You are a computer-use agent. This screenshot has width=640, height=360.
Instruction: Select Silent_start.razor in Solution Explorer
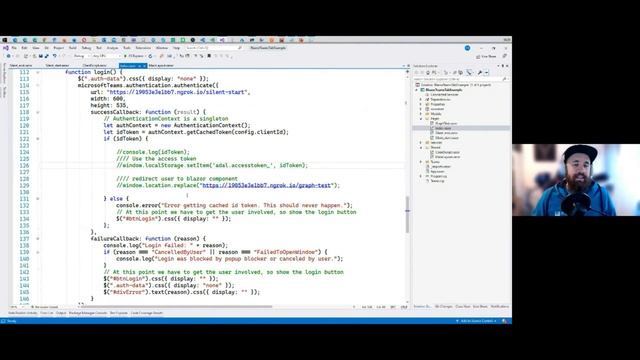447,138
